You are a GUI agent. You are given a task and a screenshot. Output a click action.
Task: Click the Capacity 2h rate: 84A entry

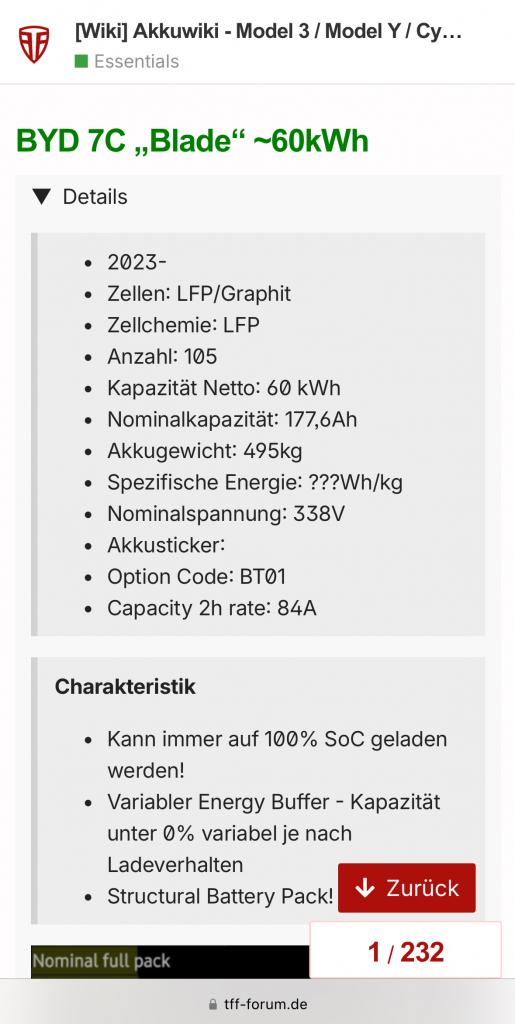212,608
